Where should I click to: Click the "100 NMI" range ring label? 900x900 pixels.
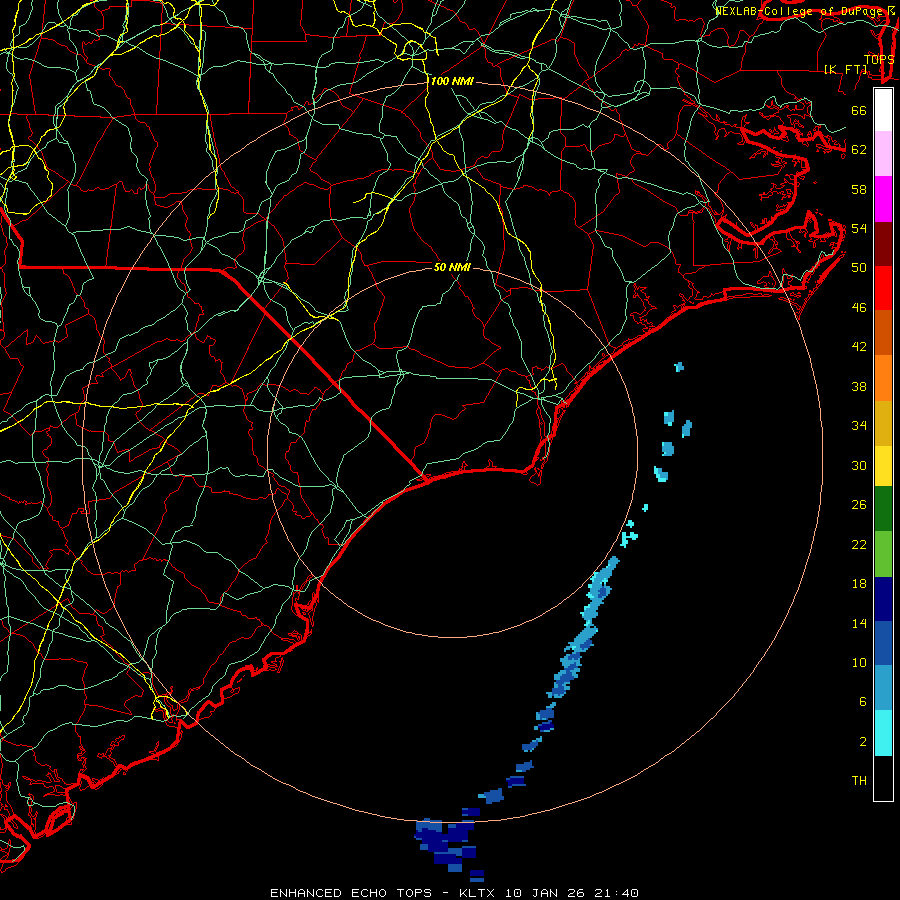(452, 82)
